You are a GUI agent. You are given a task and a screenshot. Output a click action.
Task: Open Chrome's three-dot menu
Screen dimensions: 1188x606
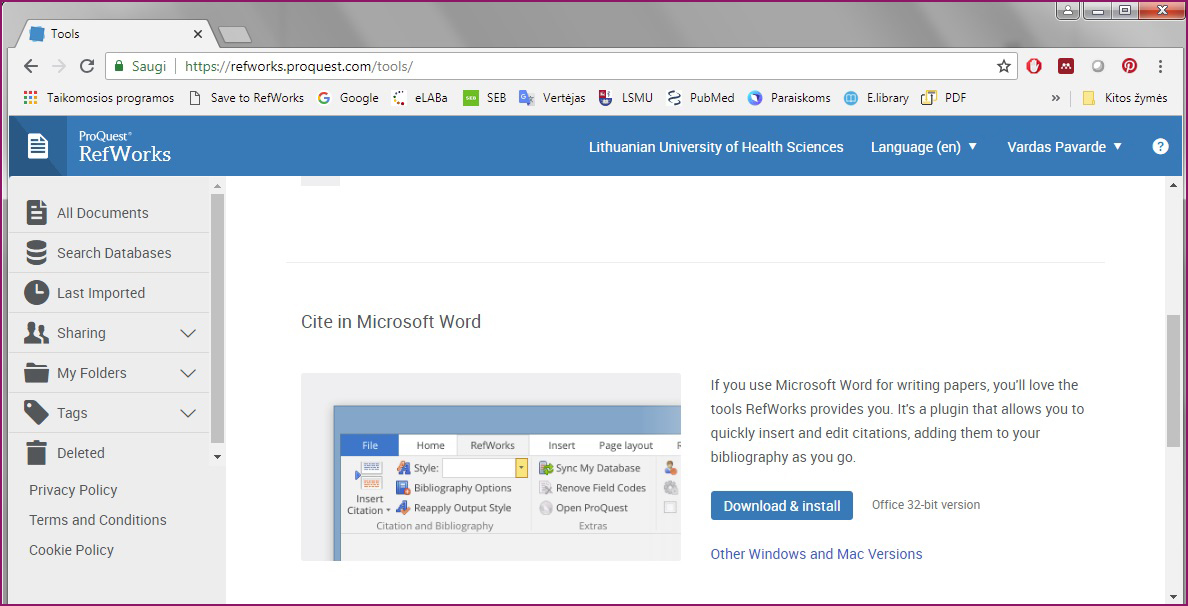tap(1160, 66)
